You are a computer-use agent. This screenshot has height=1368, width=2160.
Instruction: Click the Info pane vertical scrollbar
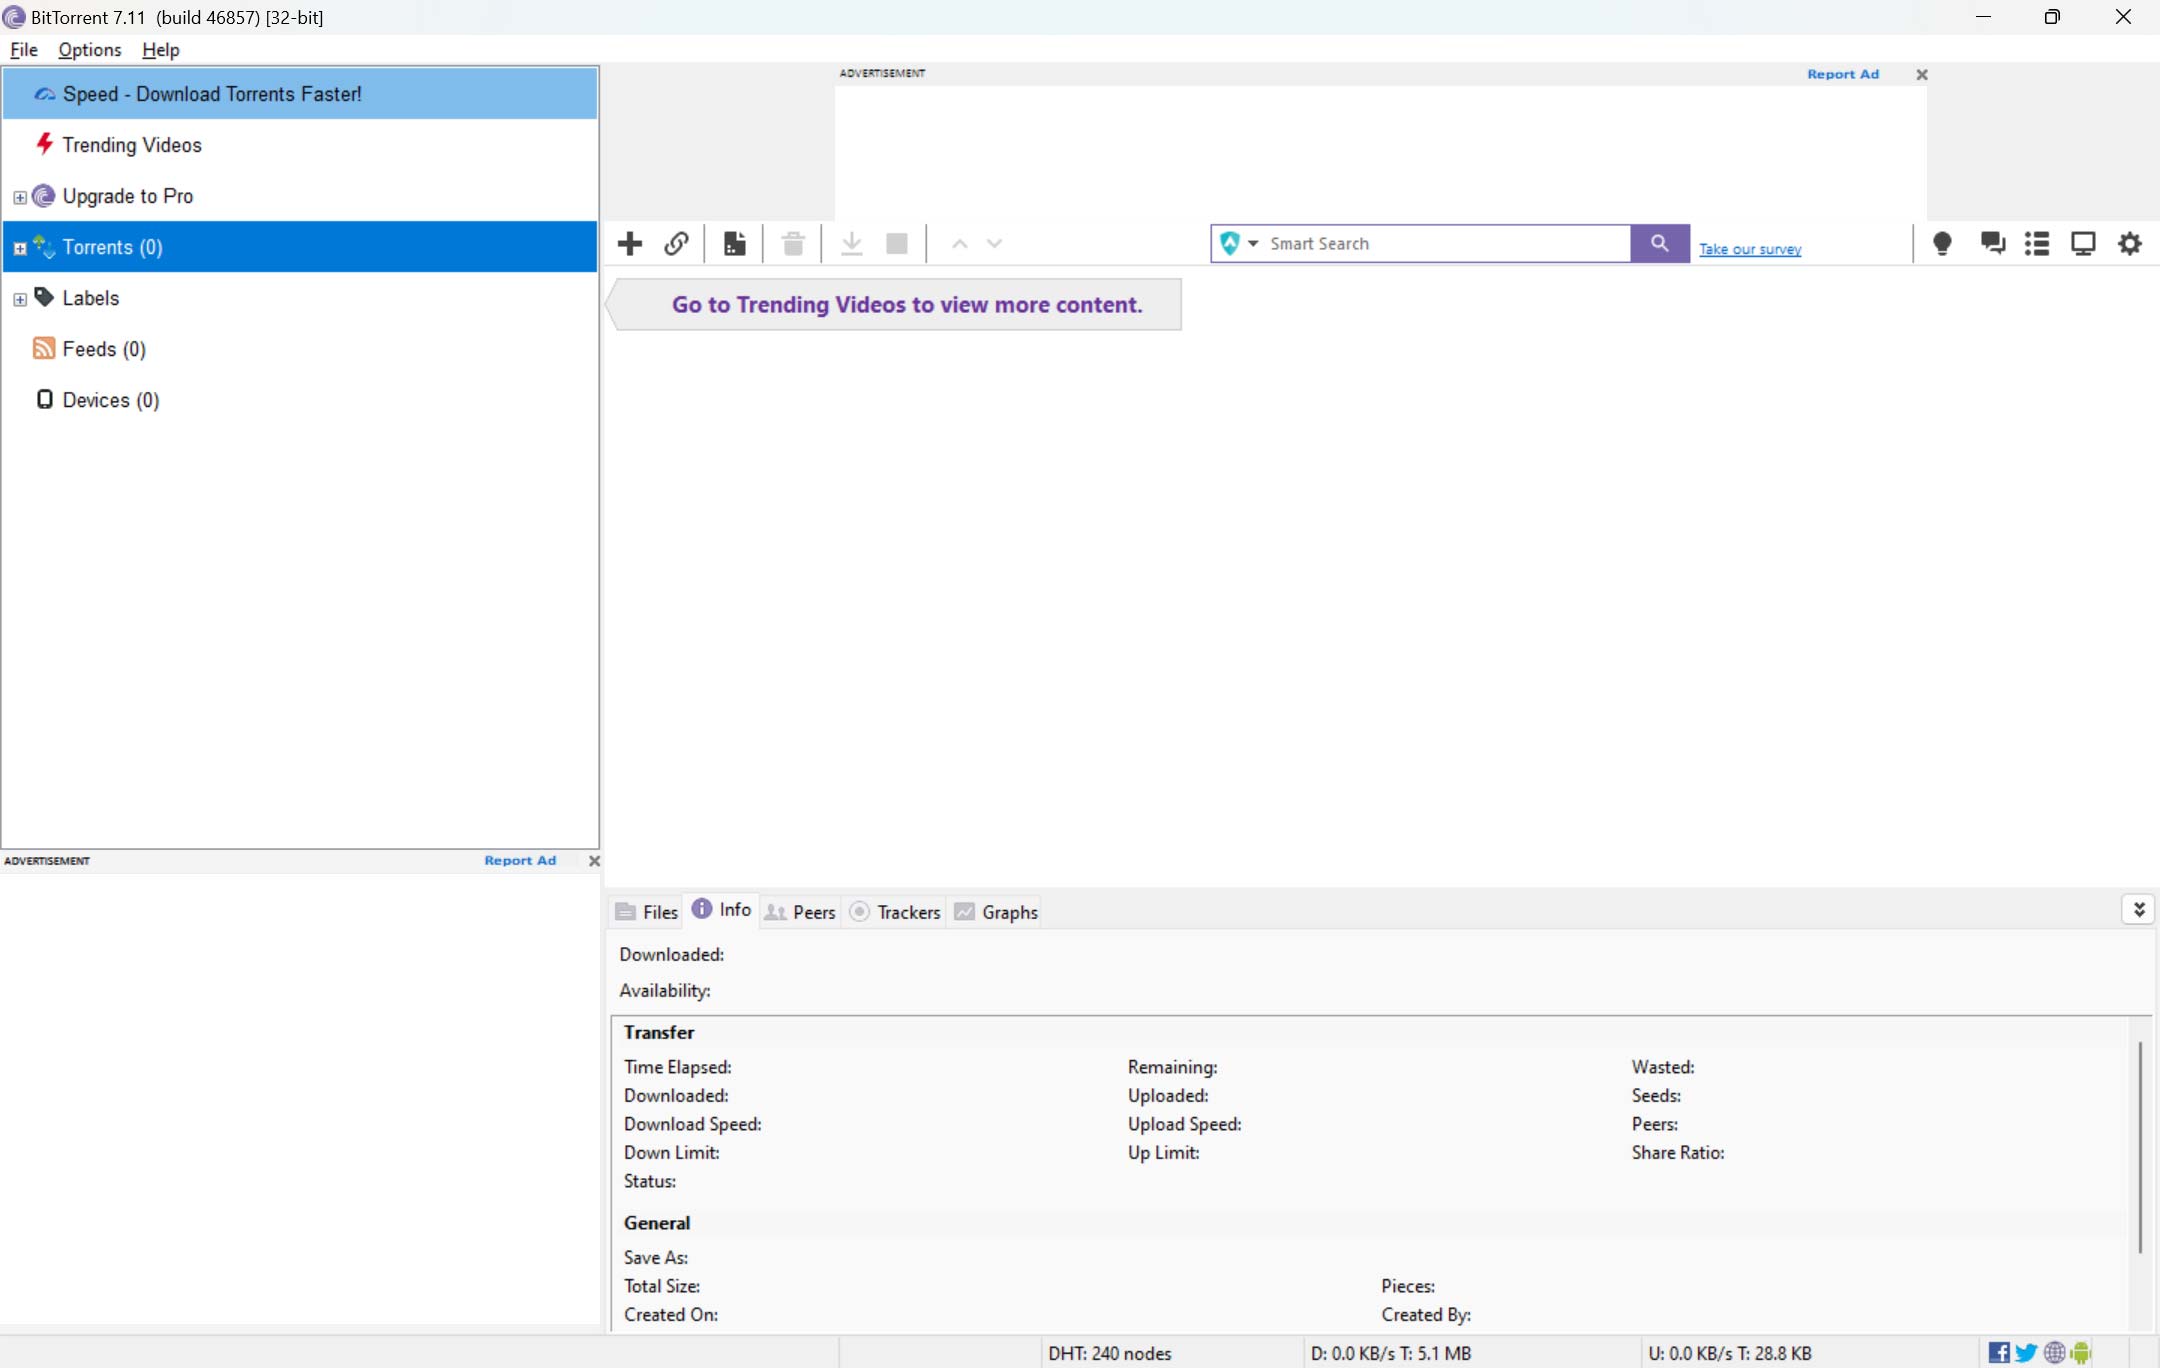(x=2140, y=1147)
